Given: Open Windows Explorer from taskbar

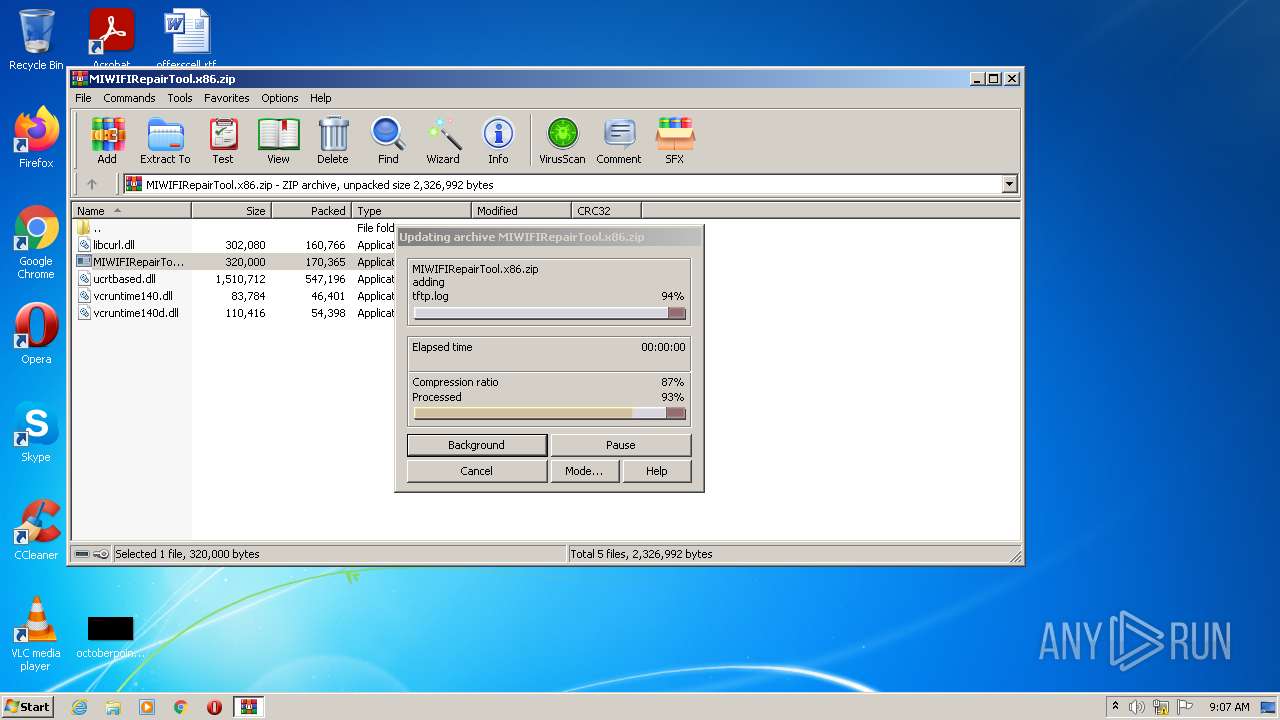Looking at the screenshot, I should [x=113, y=707].
